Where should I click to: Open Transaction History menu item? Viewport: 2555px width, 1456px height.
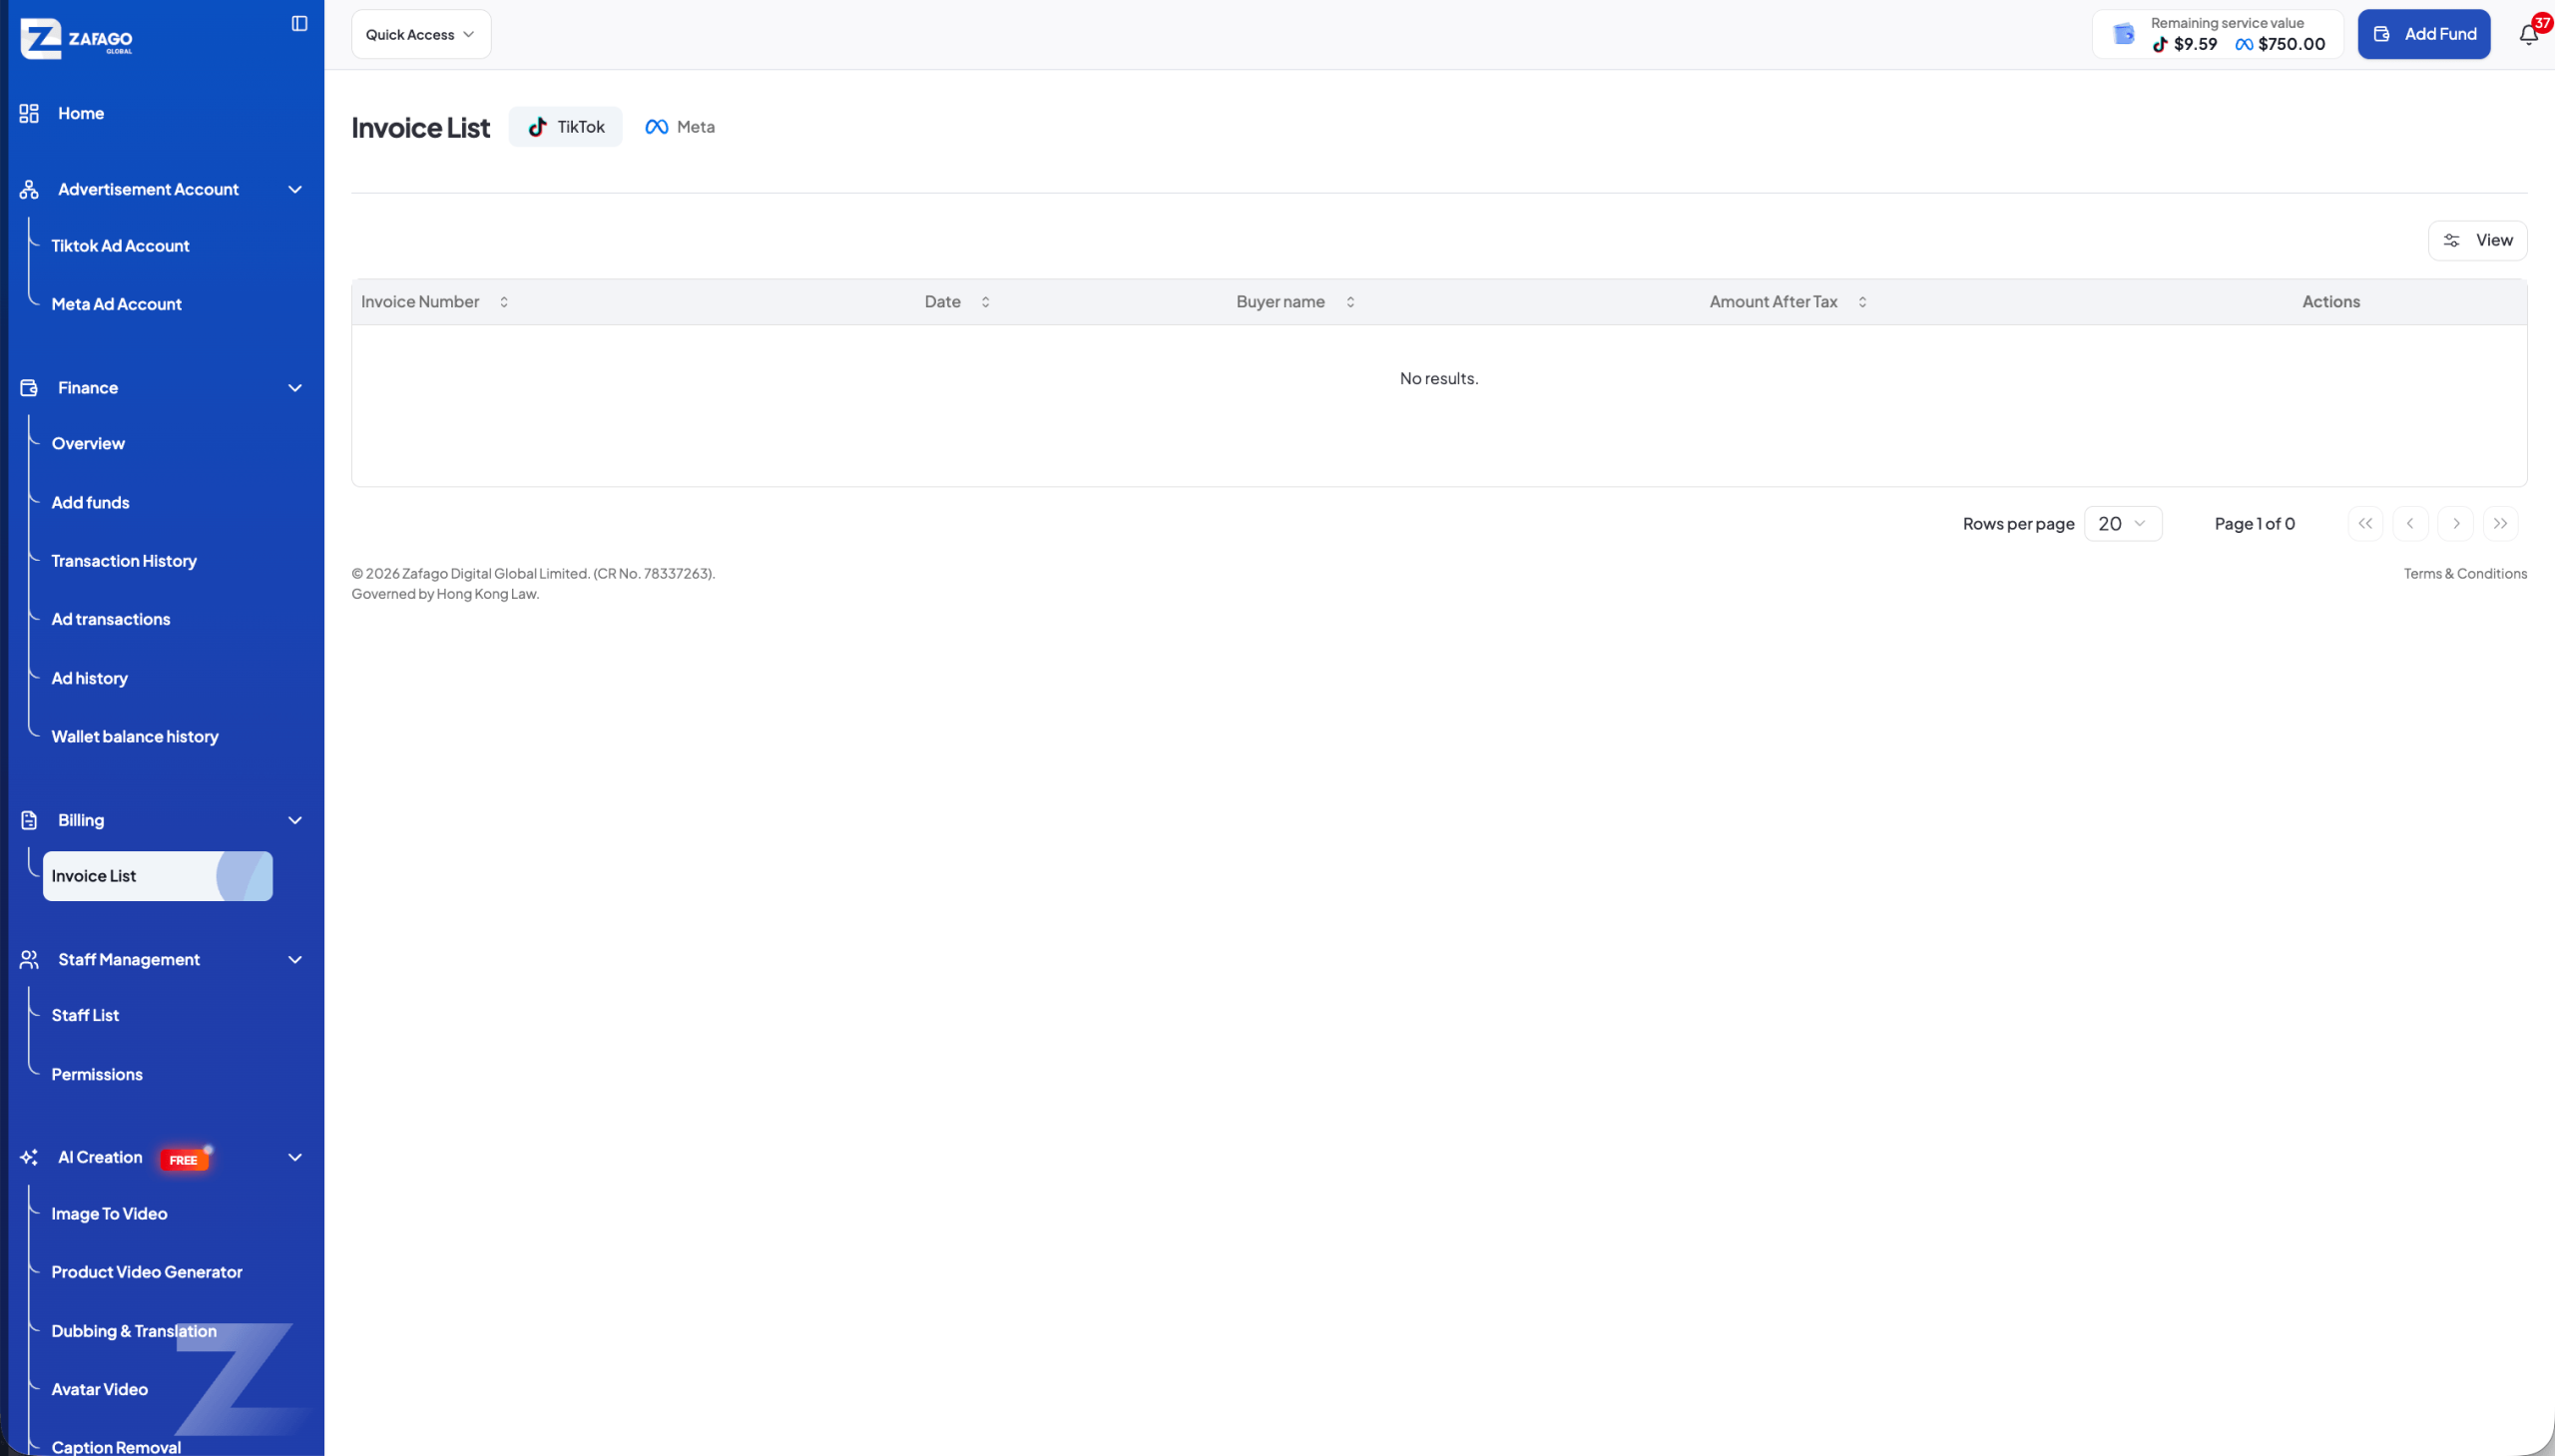[124, 561]
